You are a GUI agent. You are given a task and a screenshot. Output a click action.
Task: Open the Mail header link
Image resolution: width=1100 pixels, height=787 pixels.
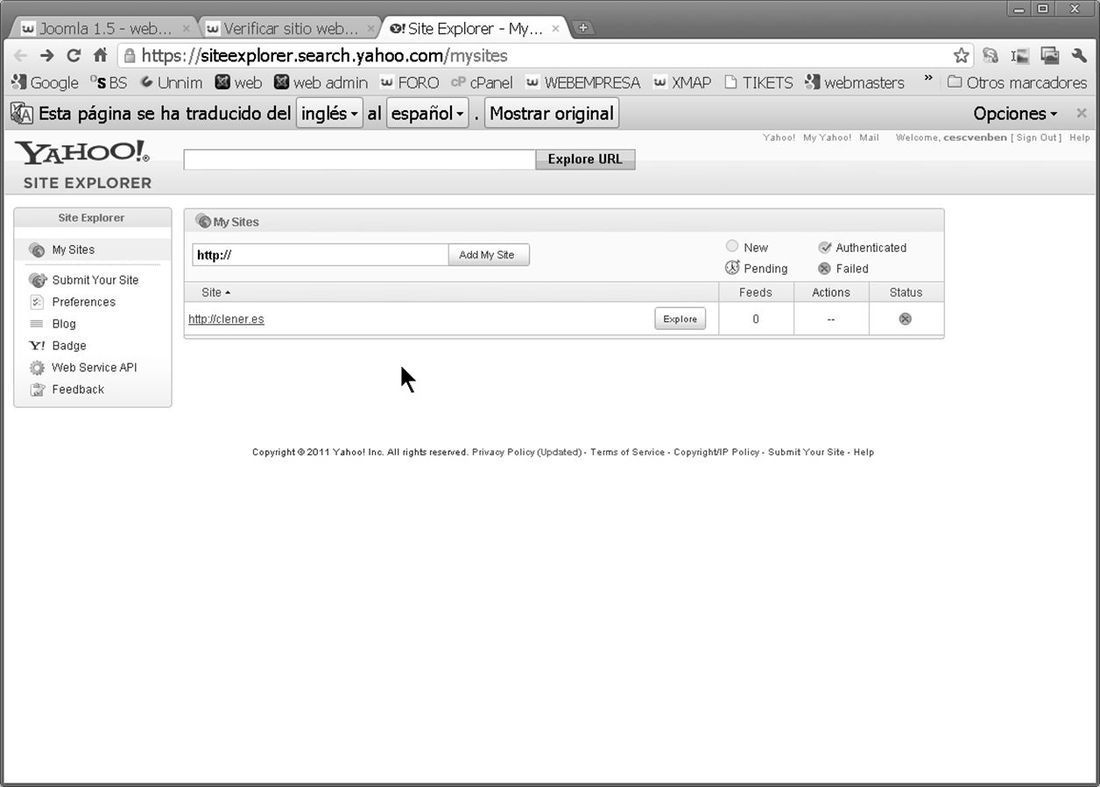click(869, 137)
